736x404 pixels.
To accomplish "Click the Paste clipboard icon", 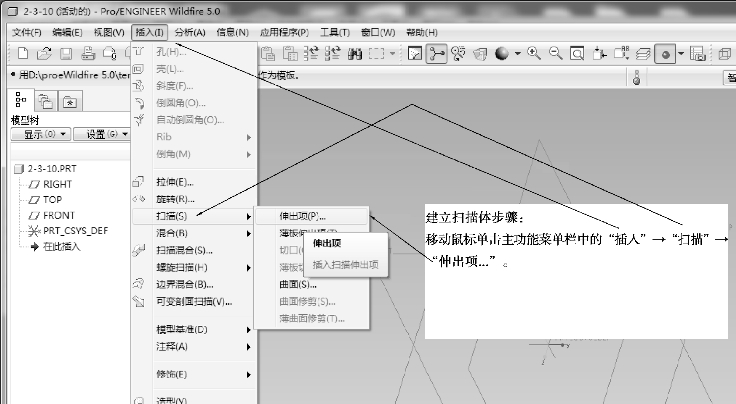I will [x=268, y=53].
